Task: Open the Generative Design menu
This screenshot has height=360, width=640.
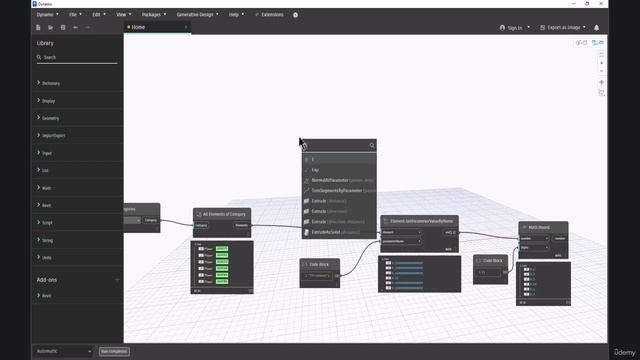Action: 197,15
